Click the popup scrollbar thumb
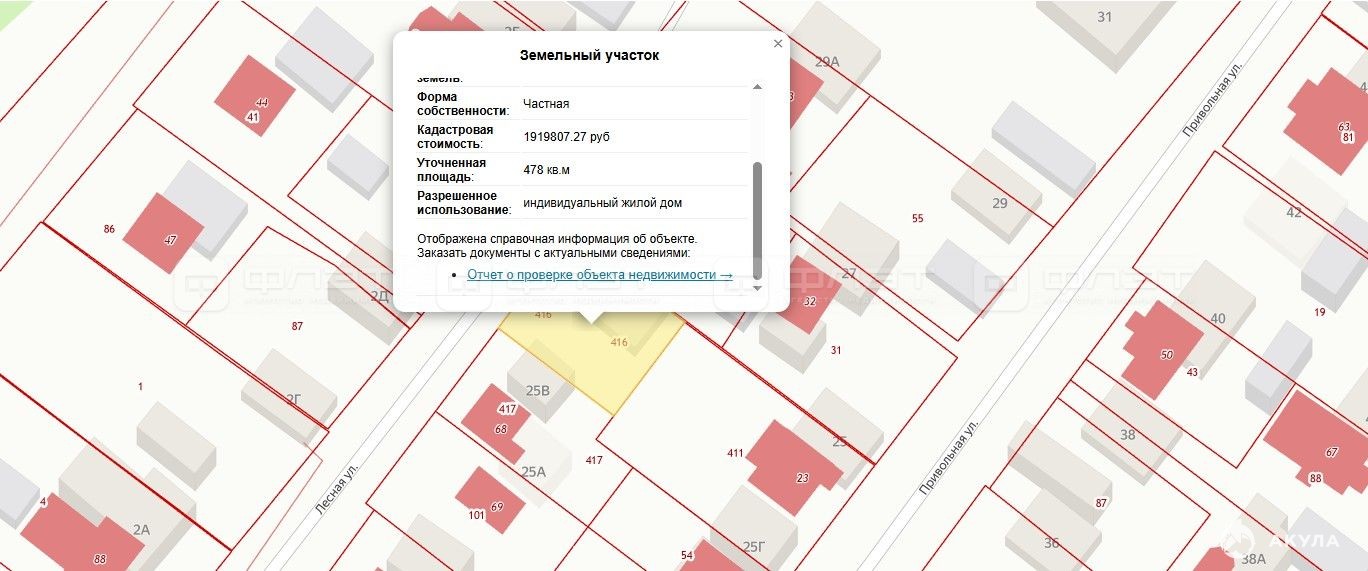This screenshot has width=1368, height=571. 757,220
